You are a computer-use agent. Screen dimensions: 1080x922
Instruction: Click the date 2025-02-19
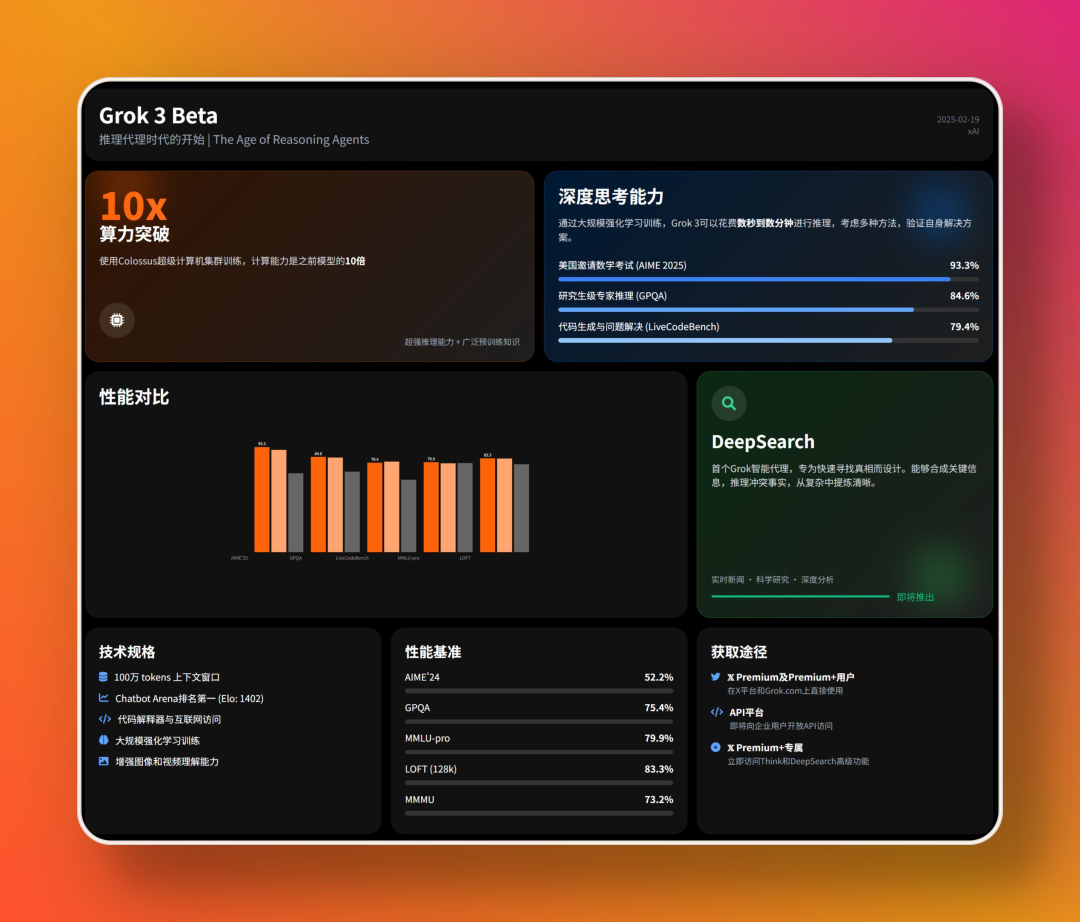pos(957,120)
